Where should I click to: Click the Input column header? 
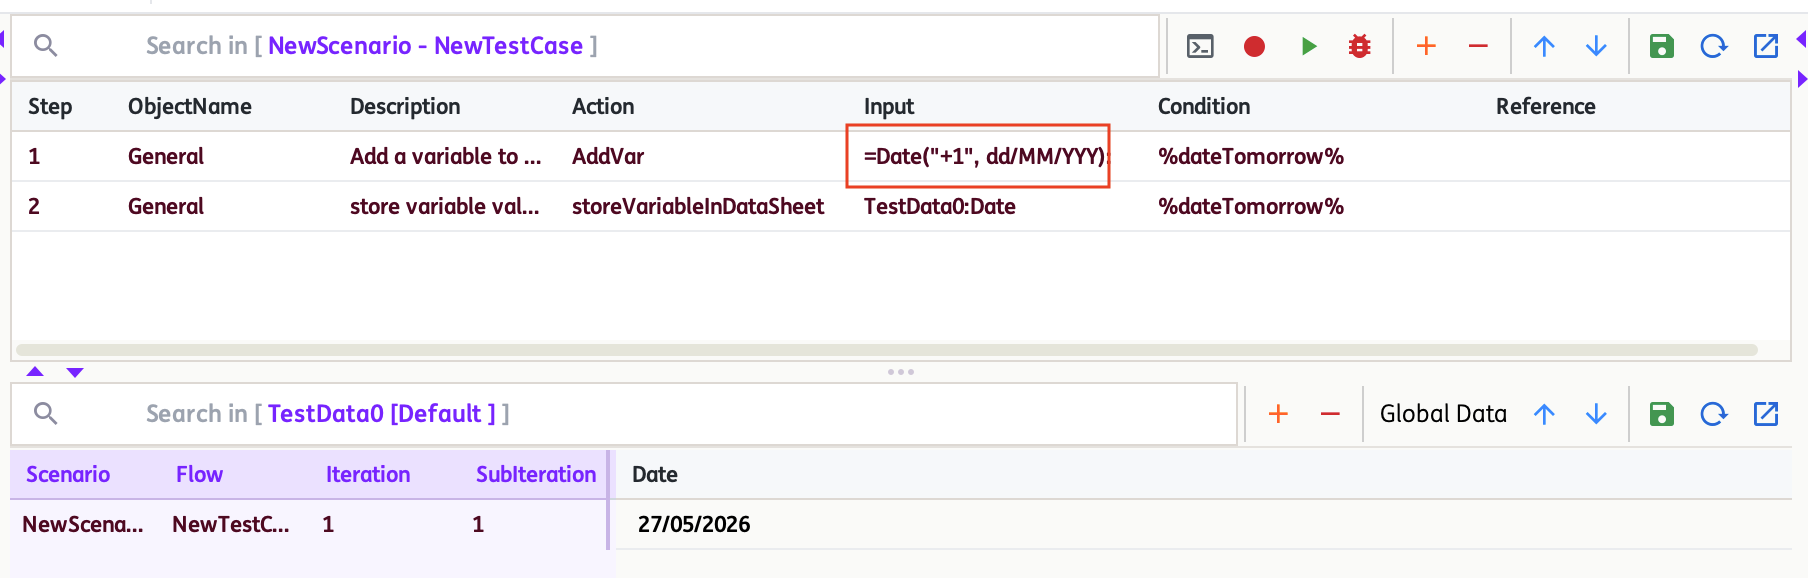tap(889, 107)
